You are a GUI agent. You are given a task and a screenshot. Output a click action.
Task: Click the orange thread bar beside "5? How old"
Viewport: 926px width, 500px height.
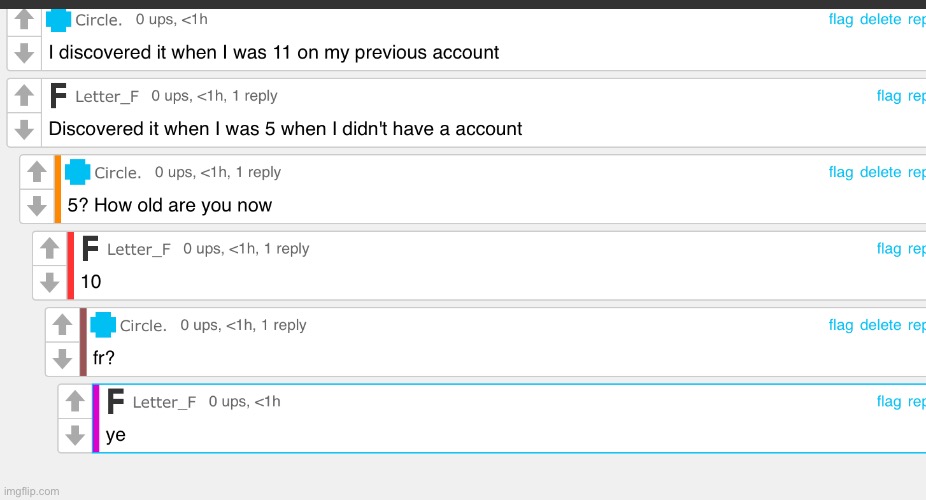tap(58, 188)
